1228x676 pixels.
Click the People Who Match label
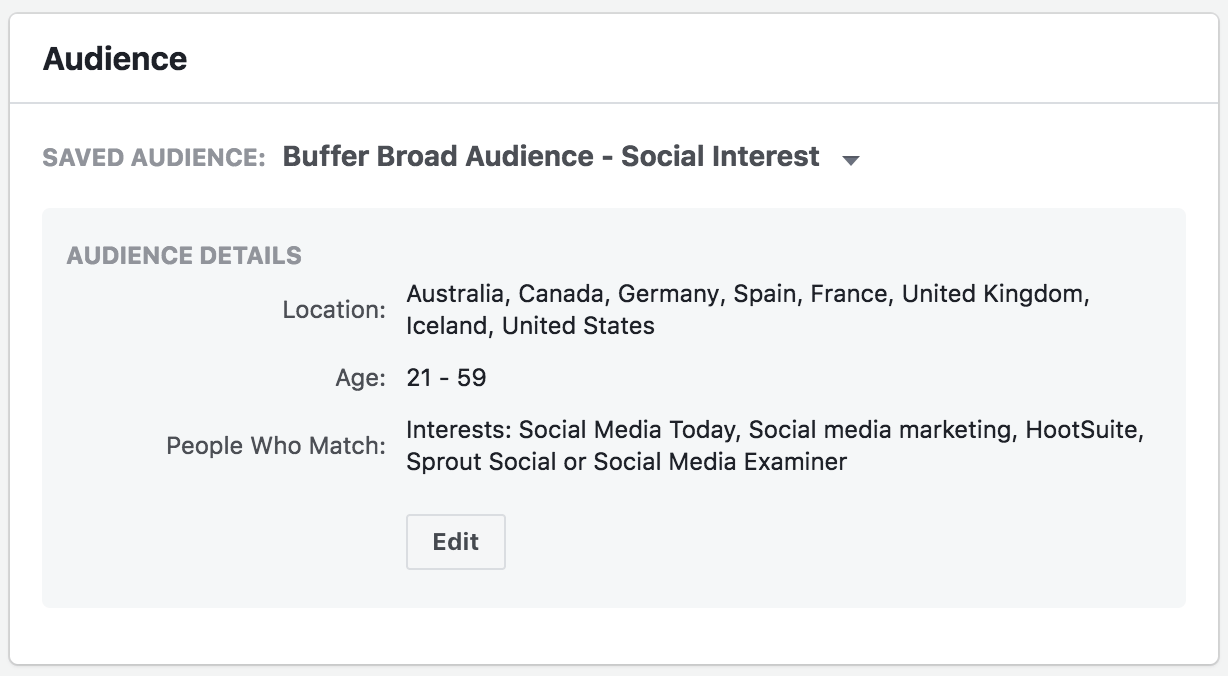(x=276, y=446)
